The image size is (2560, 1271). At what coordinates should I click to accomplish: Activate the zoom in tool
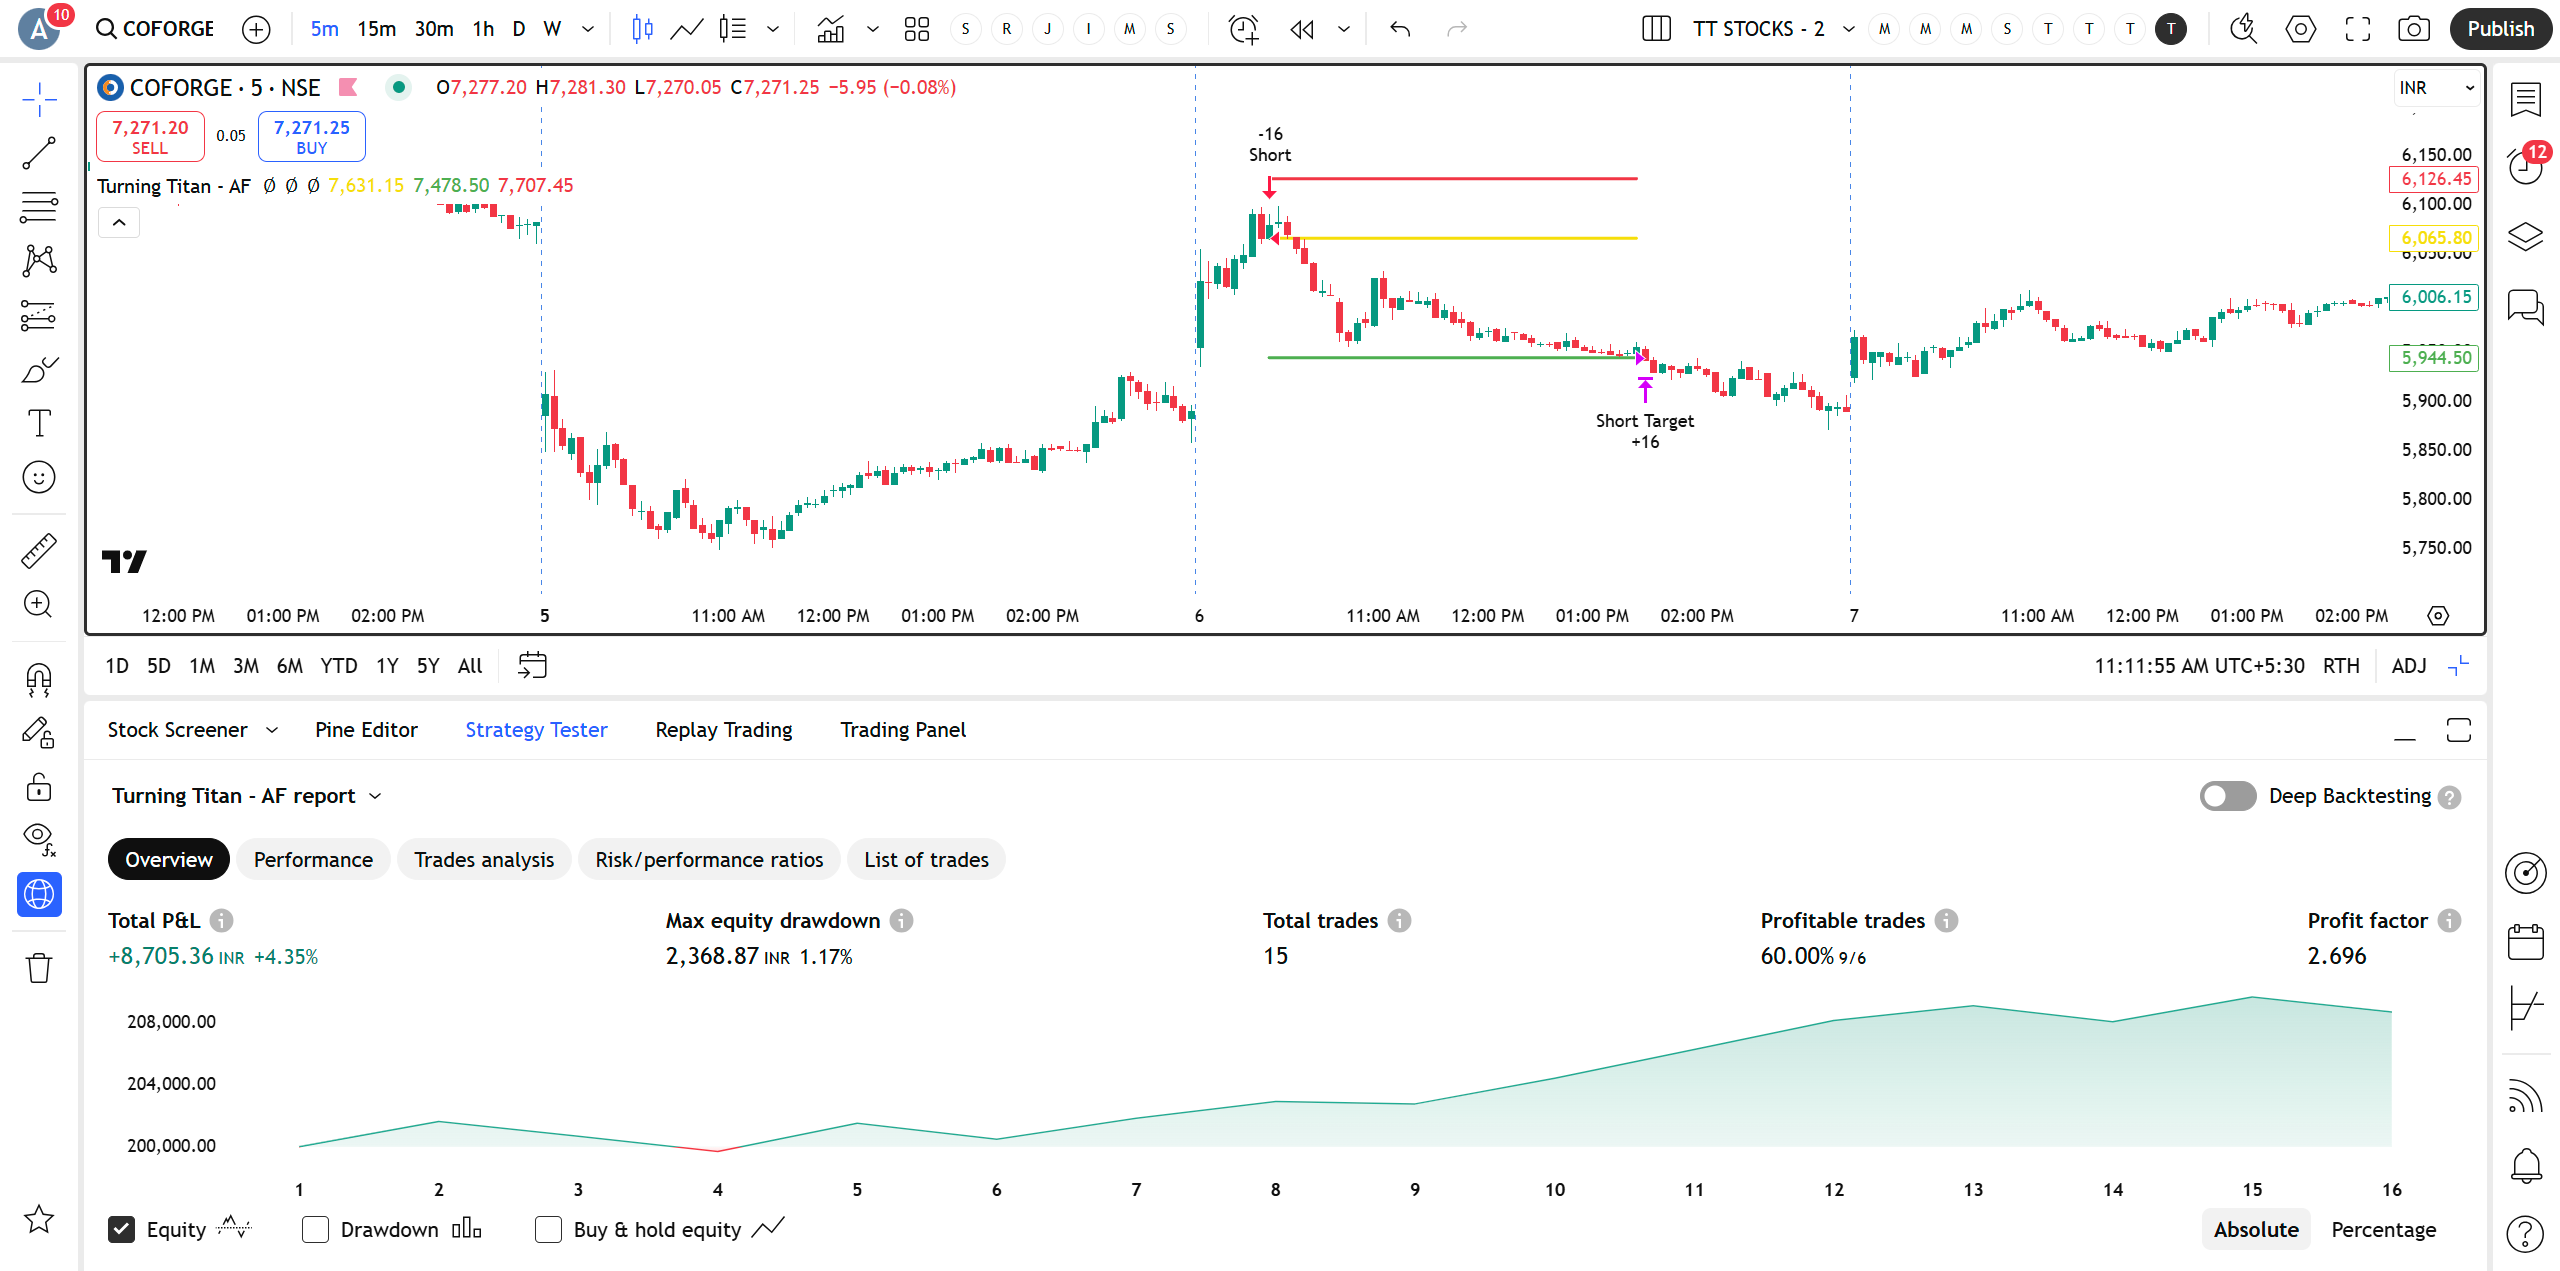(x=39, y=604)
